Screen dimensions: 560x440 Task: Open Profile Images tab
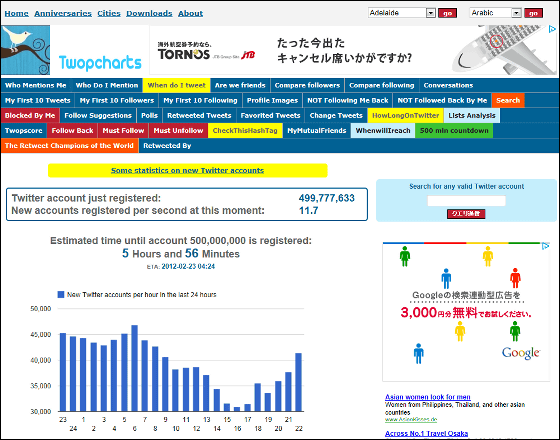pos(272,100)
